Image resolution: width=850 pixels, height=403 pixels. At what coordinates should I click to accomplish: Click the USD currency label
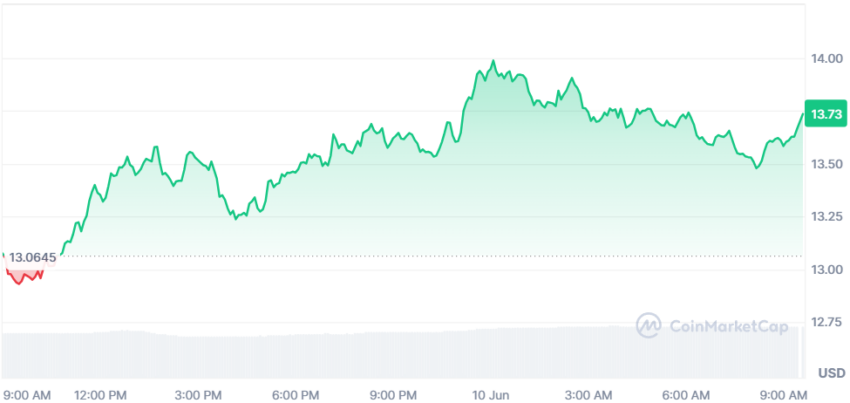[832, 373]
